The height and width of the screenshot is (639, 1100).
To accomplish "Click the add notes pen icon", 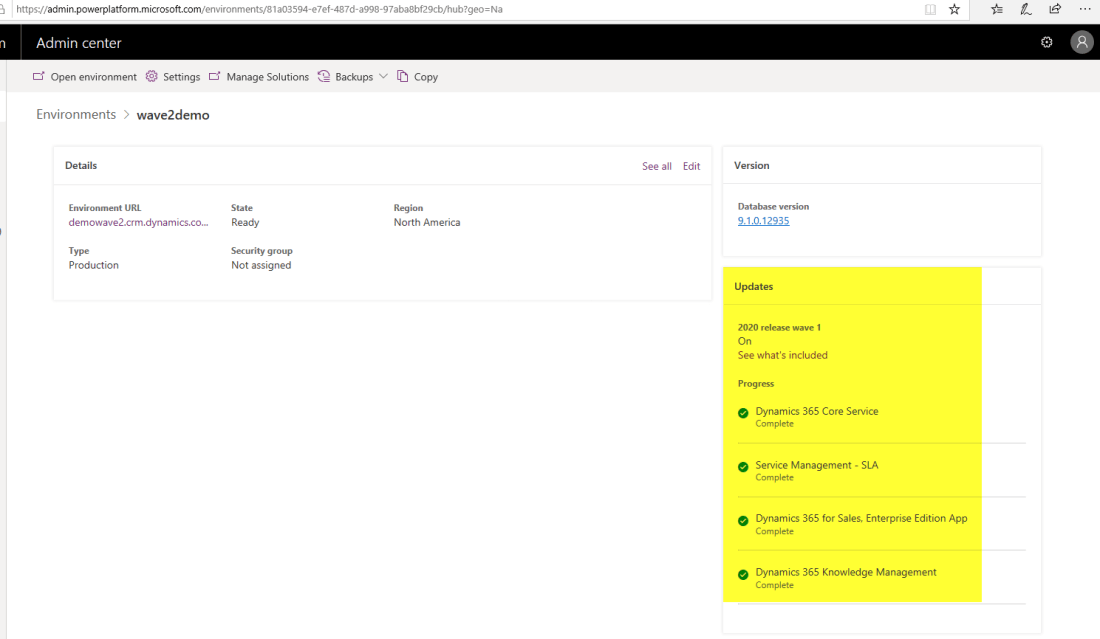I will tap(1026, 9).
